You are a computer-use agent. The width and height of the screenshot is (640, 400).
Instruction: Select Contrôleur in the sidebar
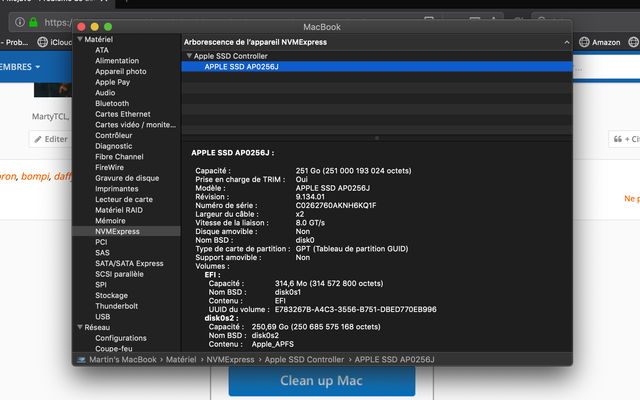point(114,135)
